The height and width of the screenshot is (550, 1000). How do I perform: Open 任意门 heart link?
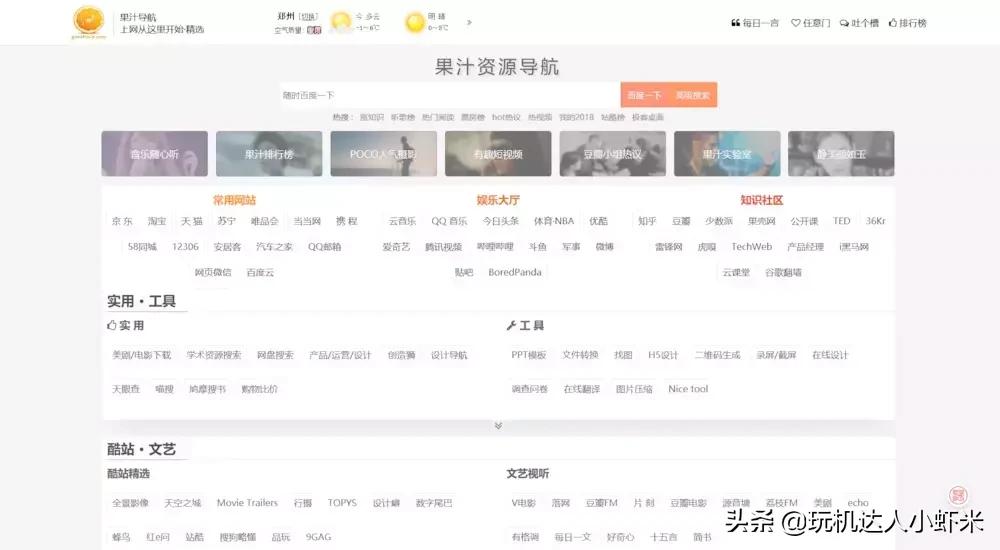point(811,23)
